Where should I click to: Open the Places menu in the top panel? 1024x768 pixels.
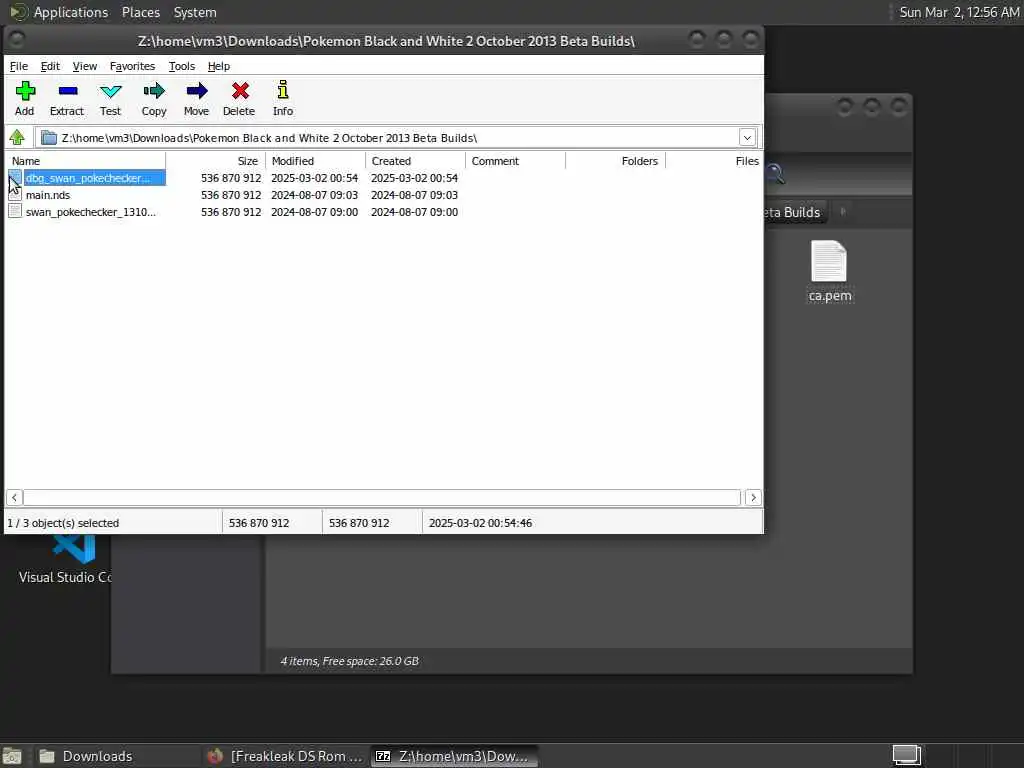tap(140, 12)
